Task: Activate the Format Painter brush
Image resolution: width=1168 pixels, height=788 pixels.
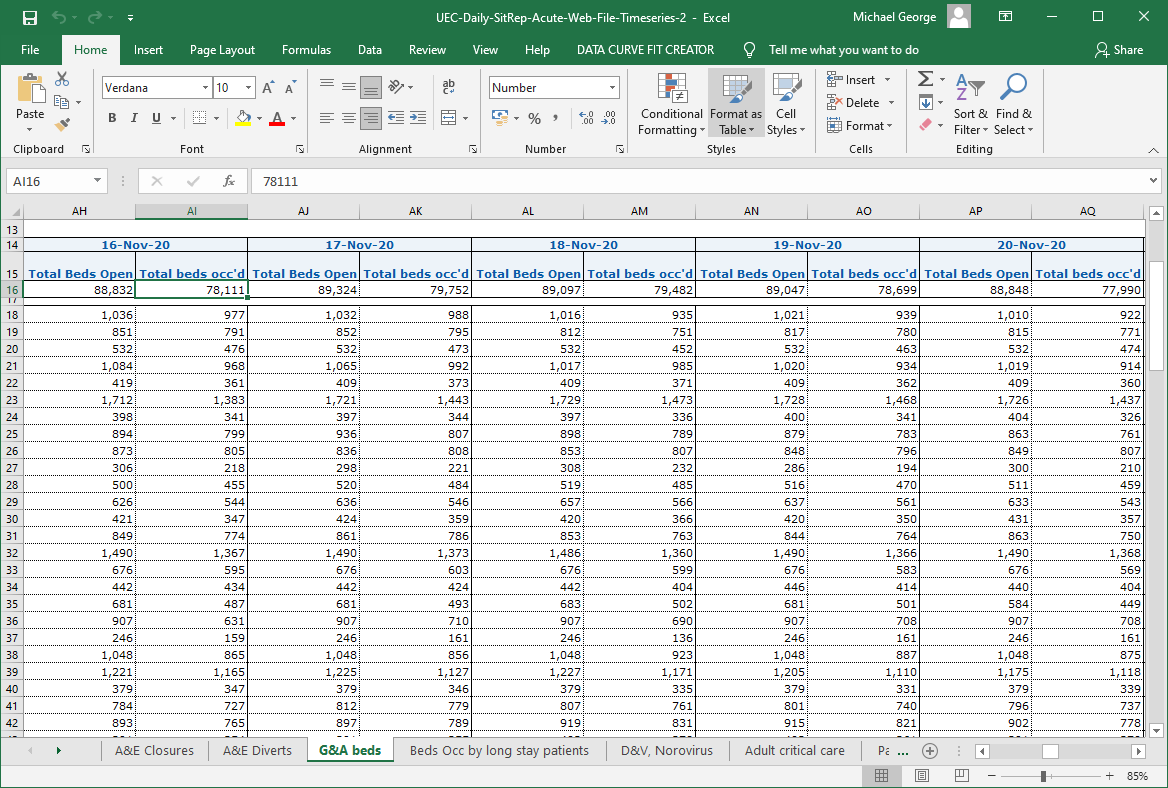Action: point(63,124)
